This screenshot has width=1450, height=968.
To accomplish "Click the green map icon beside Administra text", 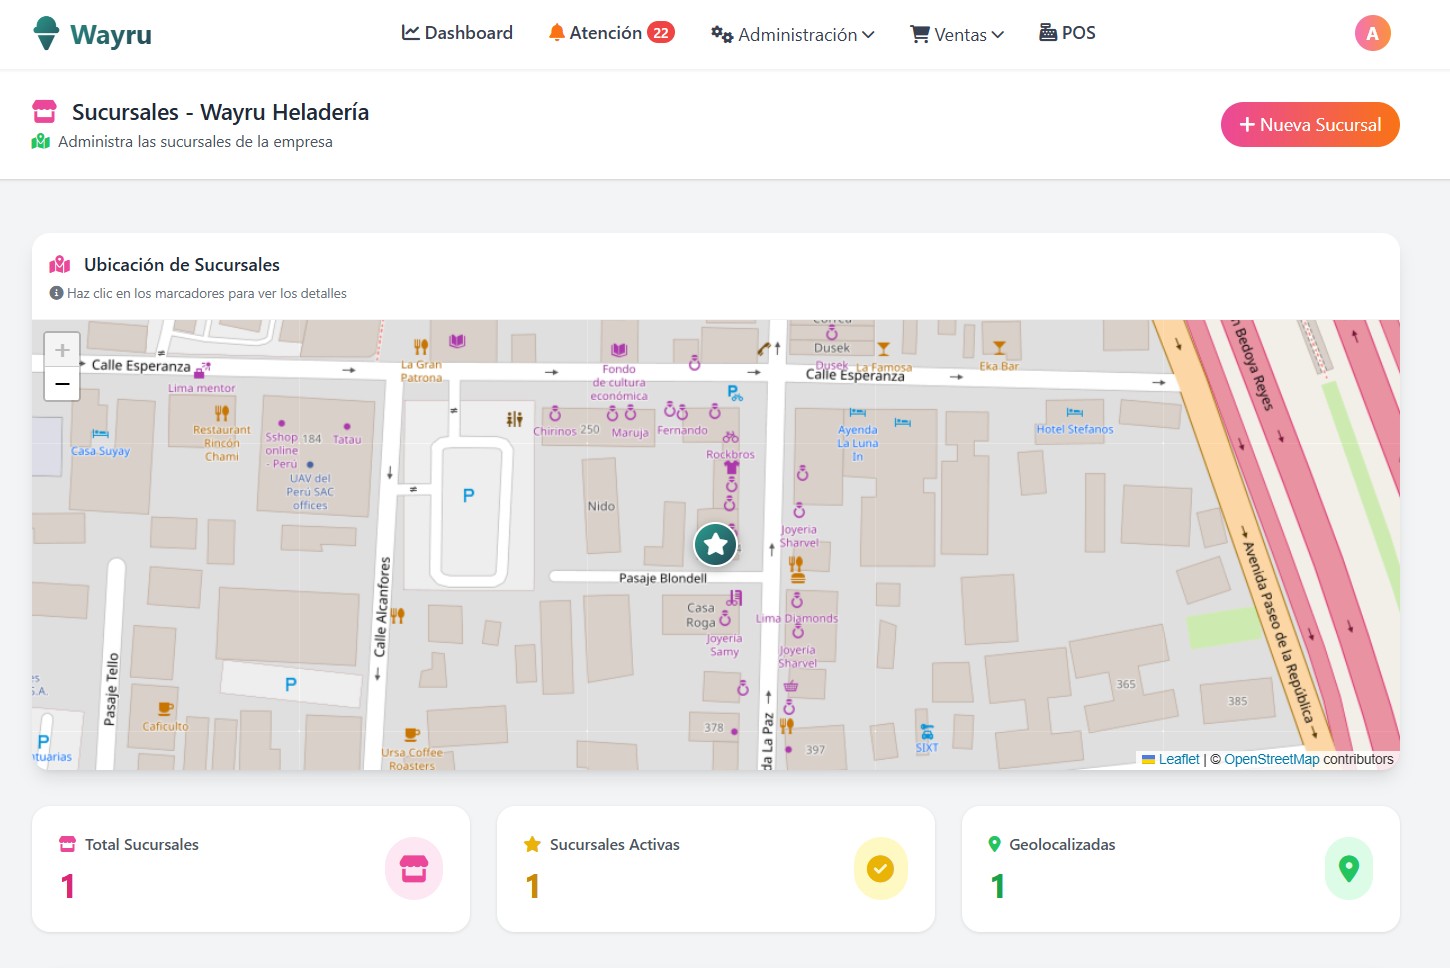I will [x=41, y=141].
